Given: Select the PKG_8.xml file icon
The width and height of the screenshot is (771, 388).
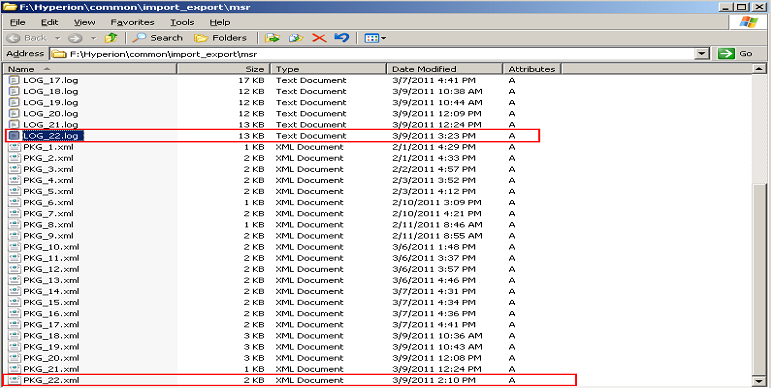Looking at the screenshot, I should click(x=14, y=225).
